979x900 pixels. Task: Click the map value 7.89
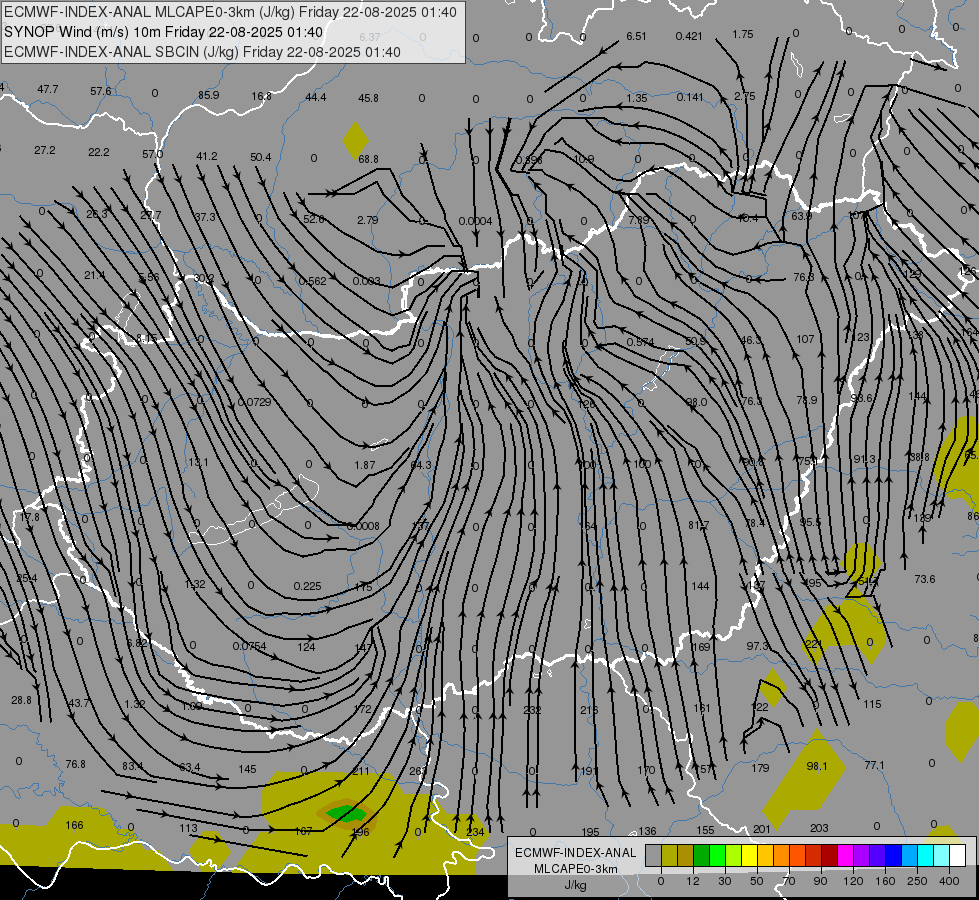coord(639,220)
